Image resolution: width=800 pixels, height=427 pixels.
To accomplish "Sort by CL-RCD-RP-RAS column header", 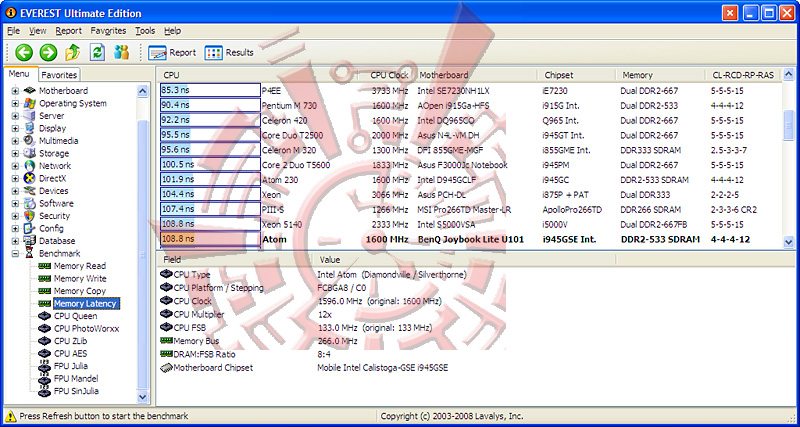I will click(743, 75).
